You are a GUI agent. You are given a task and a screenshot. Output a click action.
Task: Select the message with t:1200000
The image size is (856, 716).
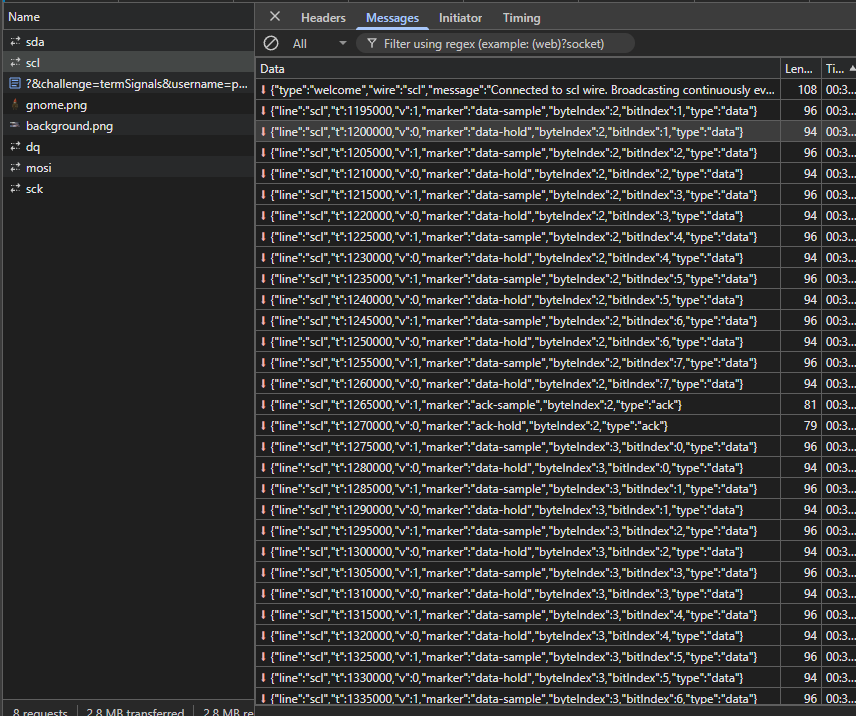pos(556,132)
